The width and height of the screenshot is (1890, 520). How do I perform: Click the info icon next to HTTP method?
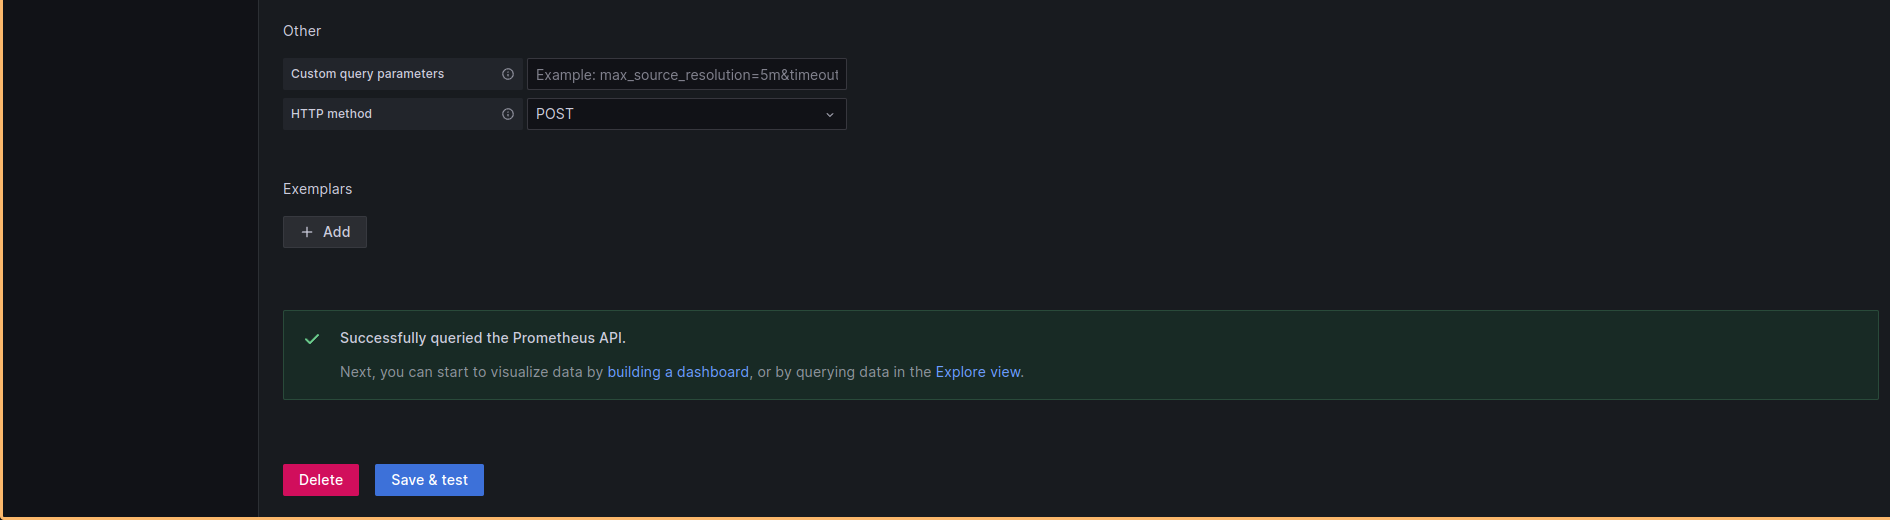click(x=508, y=114)
